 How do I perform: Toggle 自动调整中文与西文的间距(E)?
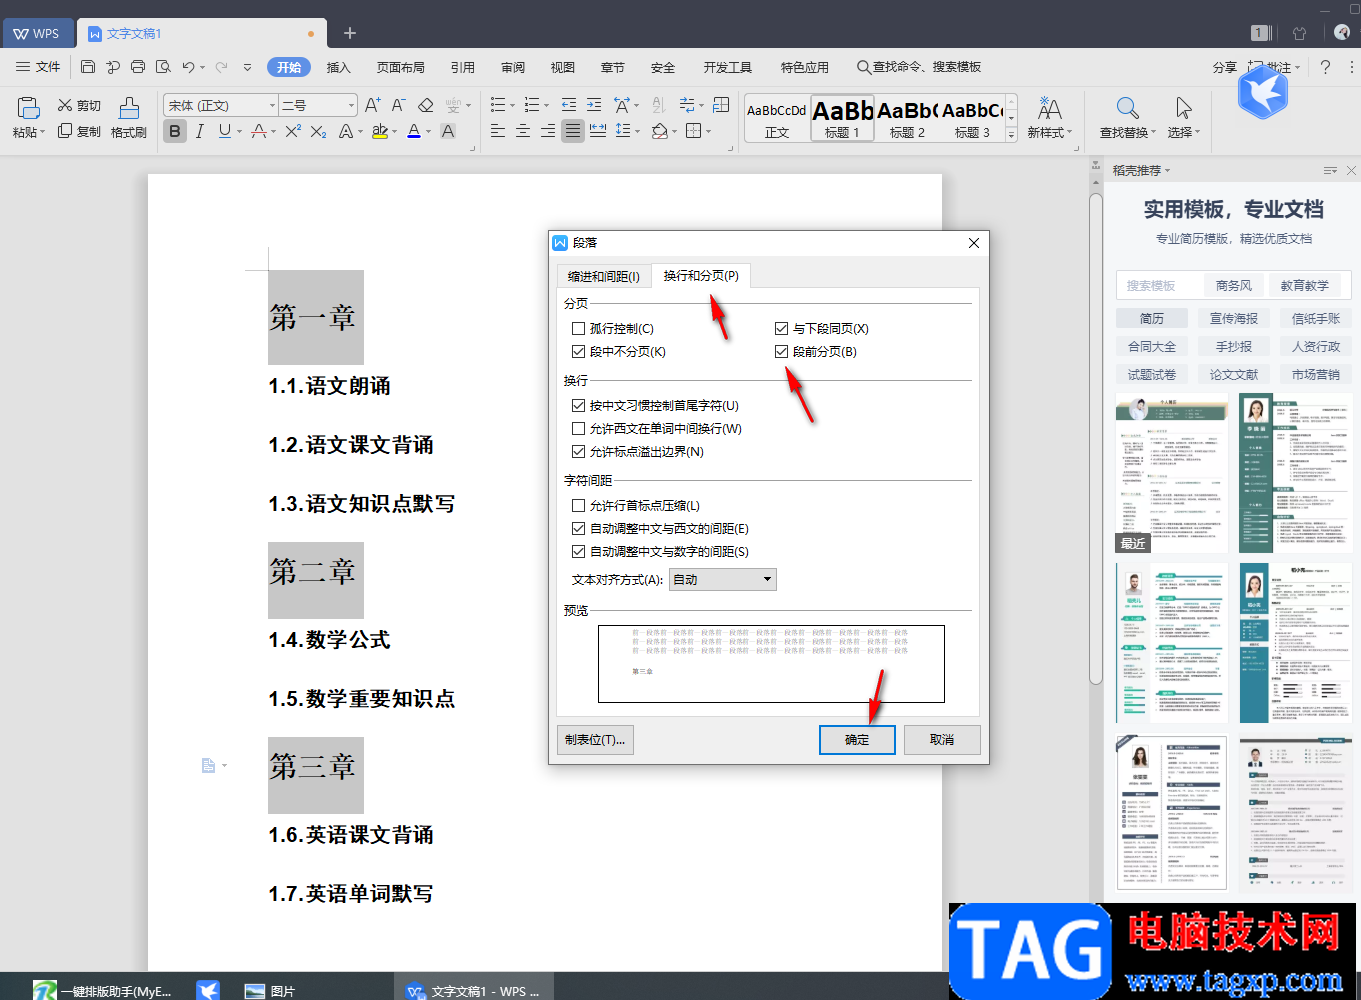pos(578,529)
